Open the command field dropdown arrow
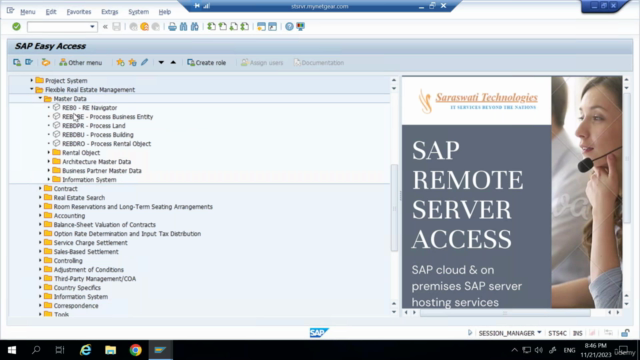640x360 pixels. pyautogui.click(x=92, y=27)
